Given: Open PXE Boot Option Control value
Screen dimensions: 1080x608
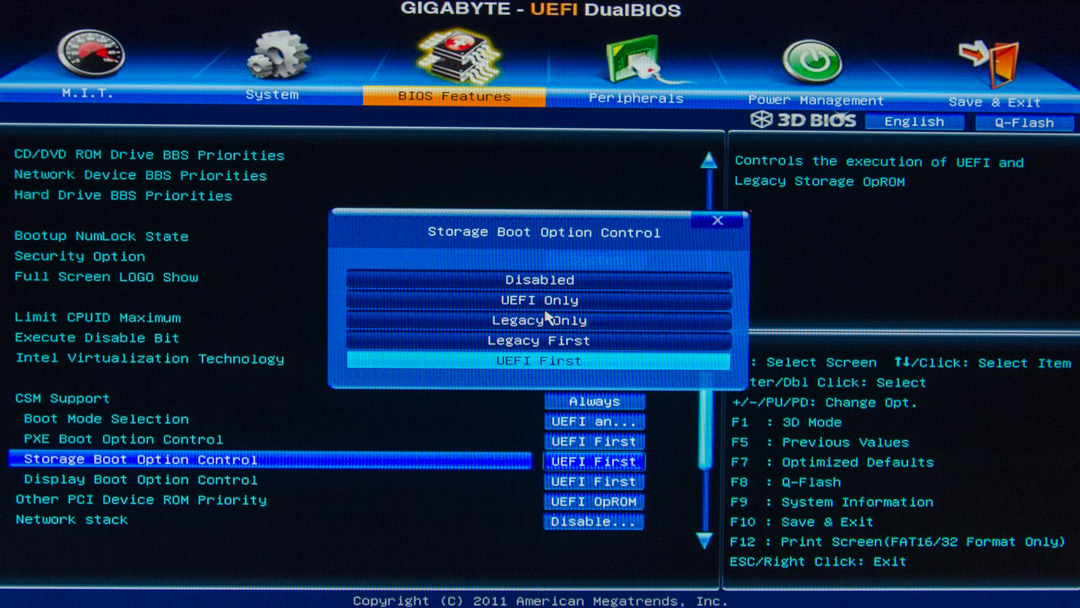Looking at the screenshot, I should (594, 441).
